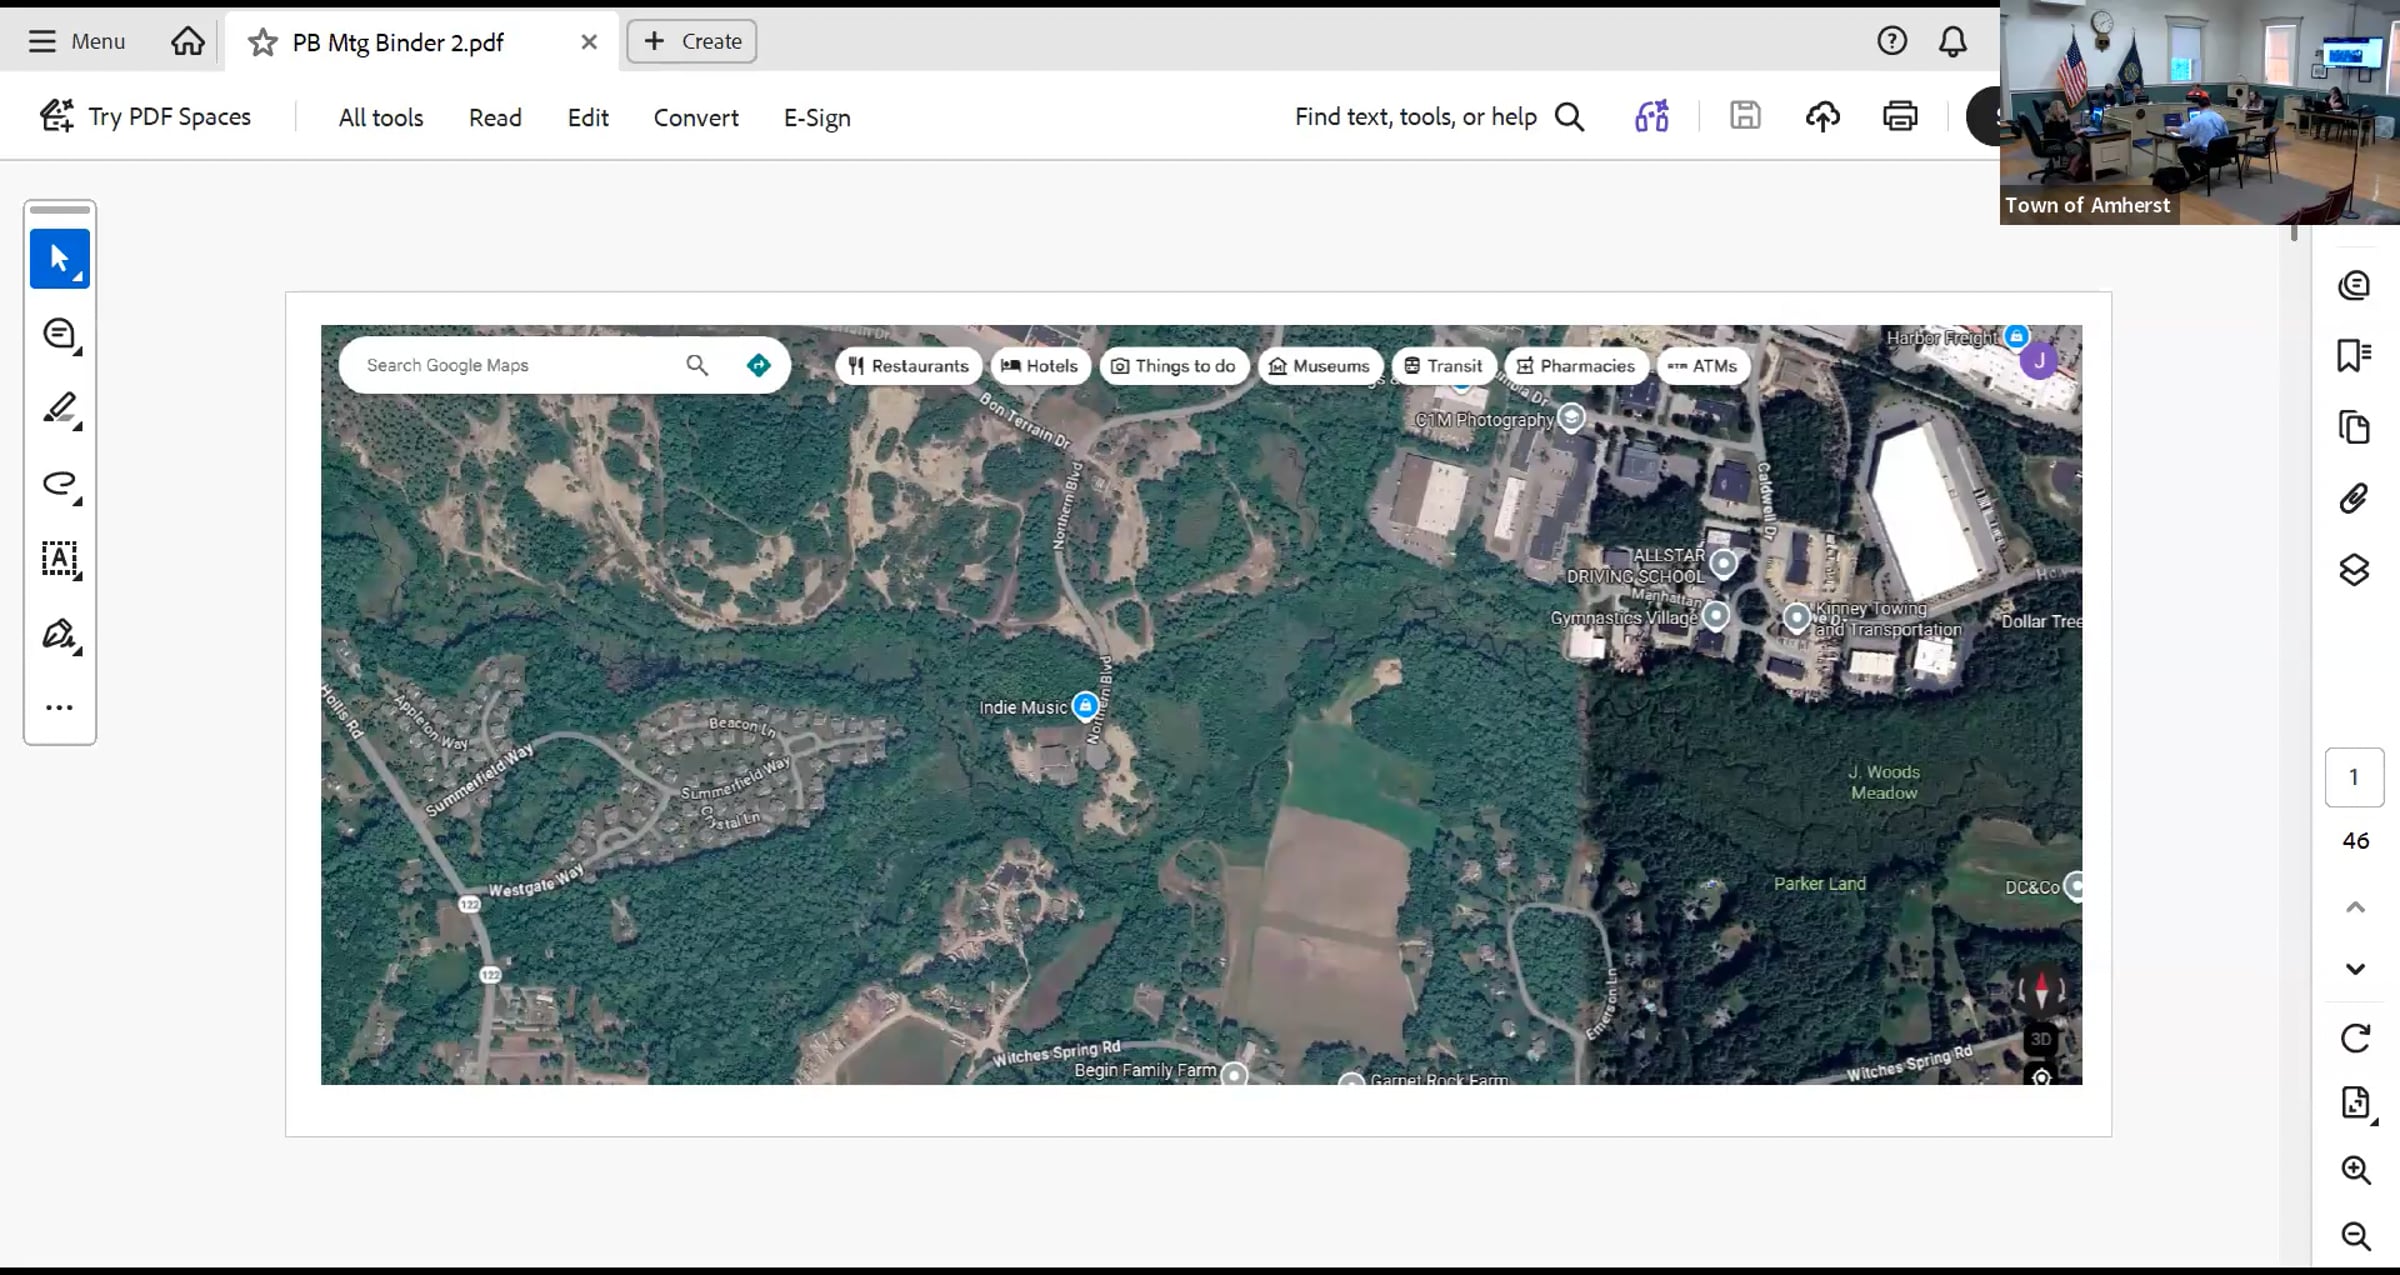
Task: Toggle the 3D map view button
Action: pyautogui.click(x=2041, y=1039)
